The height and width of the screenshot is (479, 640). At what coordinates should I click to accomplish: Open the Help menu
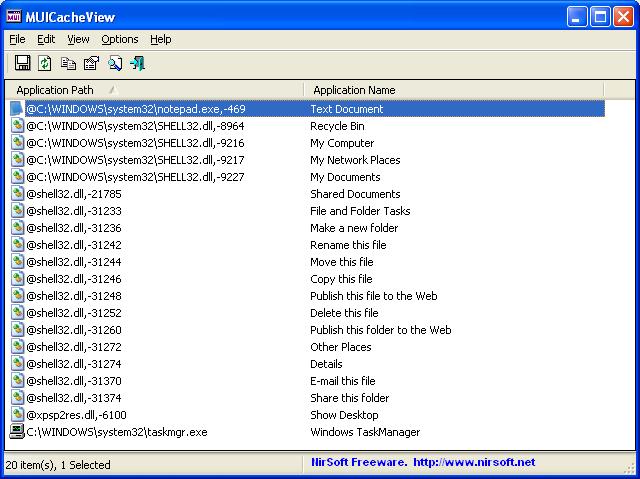coord(160,39)
